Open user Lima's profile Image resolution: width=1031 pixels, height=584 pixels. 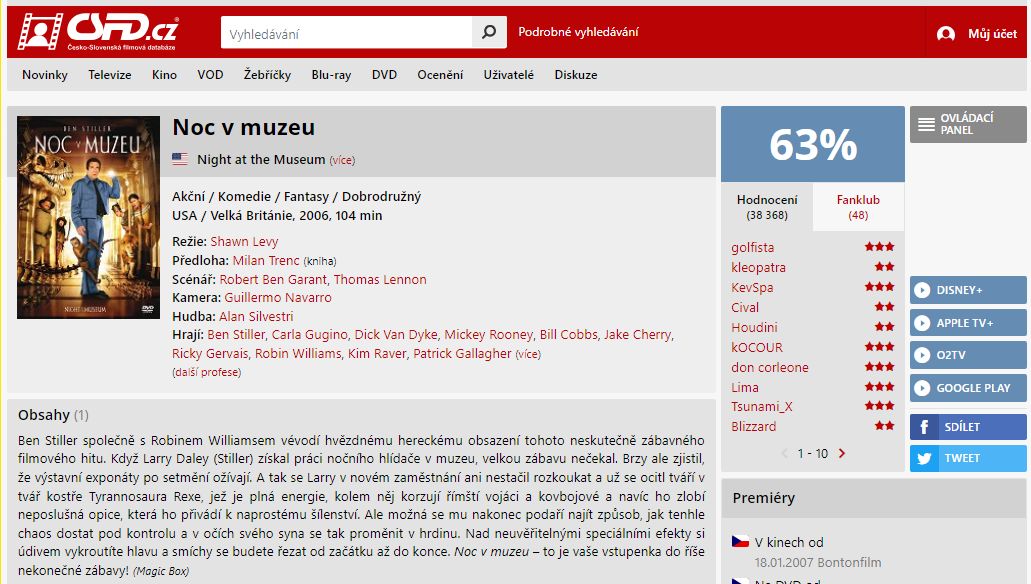[744, 387]
